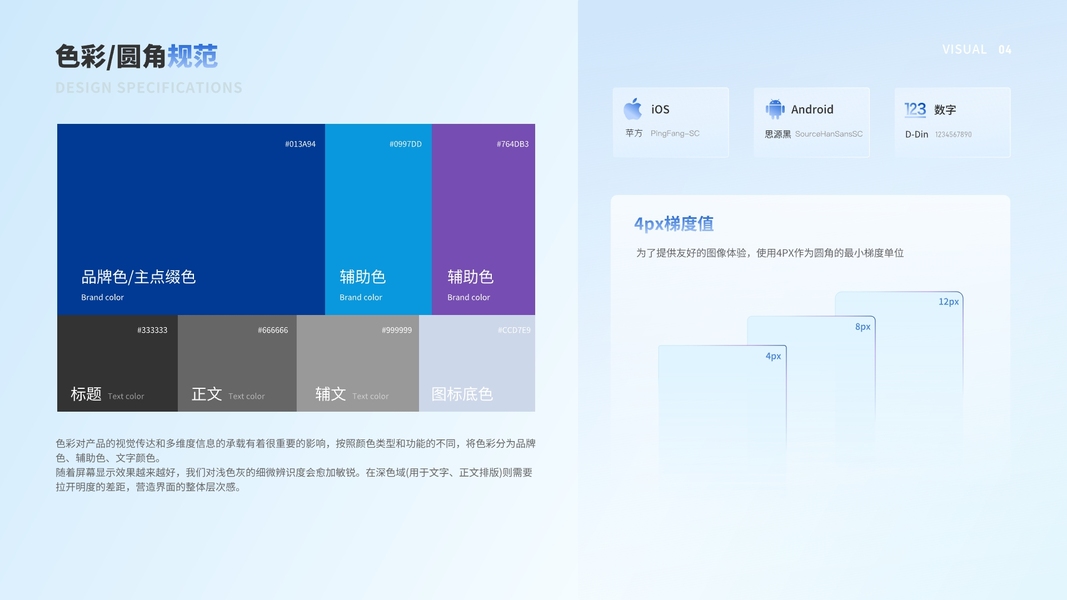Click the #013A94 hex code text

300,144
